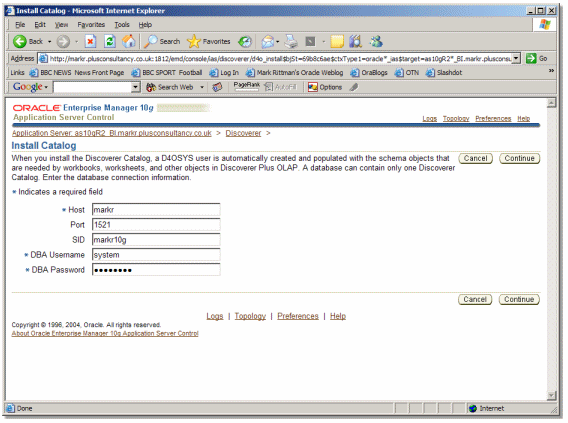Viewport: 568px width, 423px height.
Task: Open the Tools menu
Action: (122, 25)
